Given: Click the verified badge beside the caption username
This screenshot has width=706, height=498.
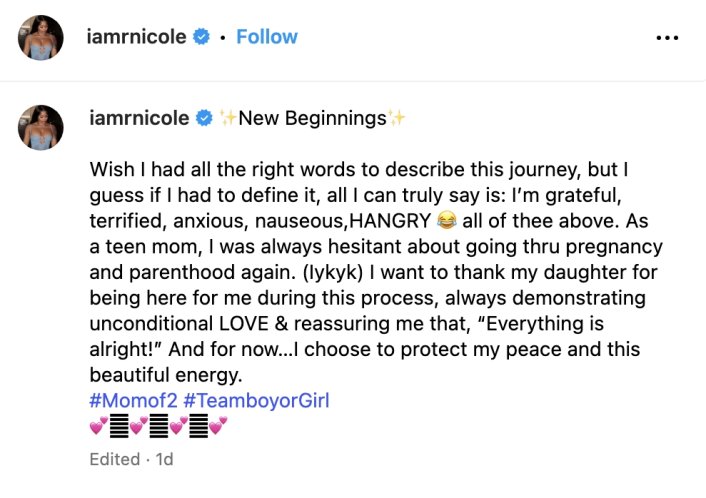Looking at the screenshot, I should [x=205, y=118].
